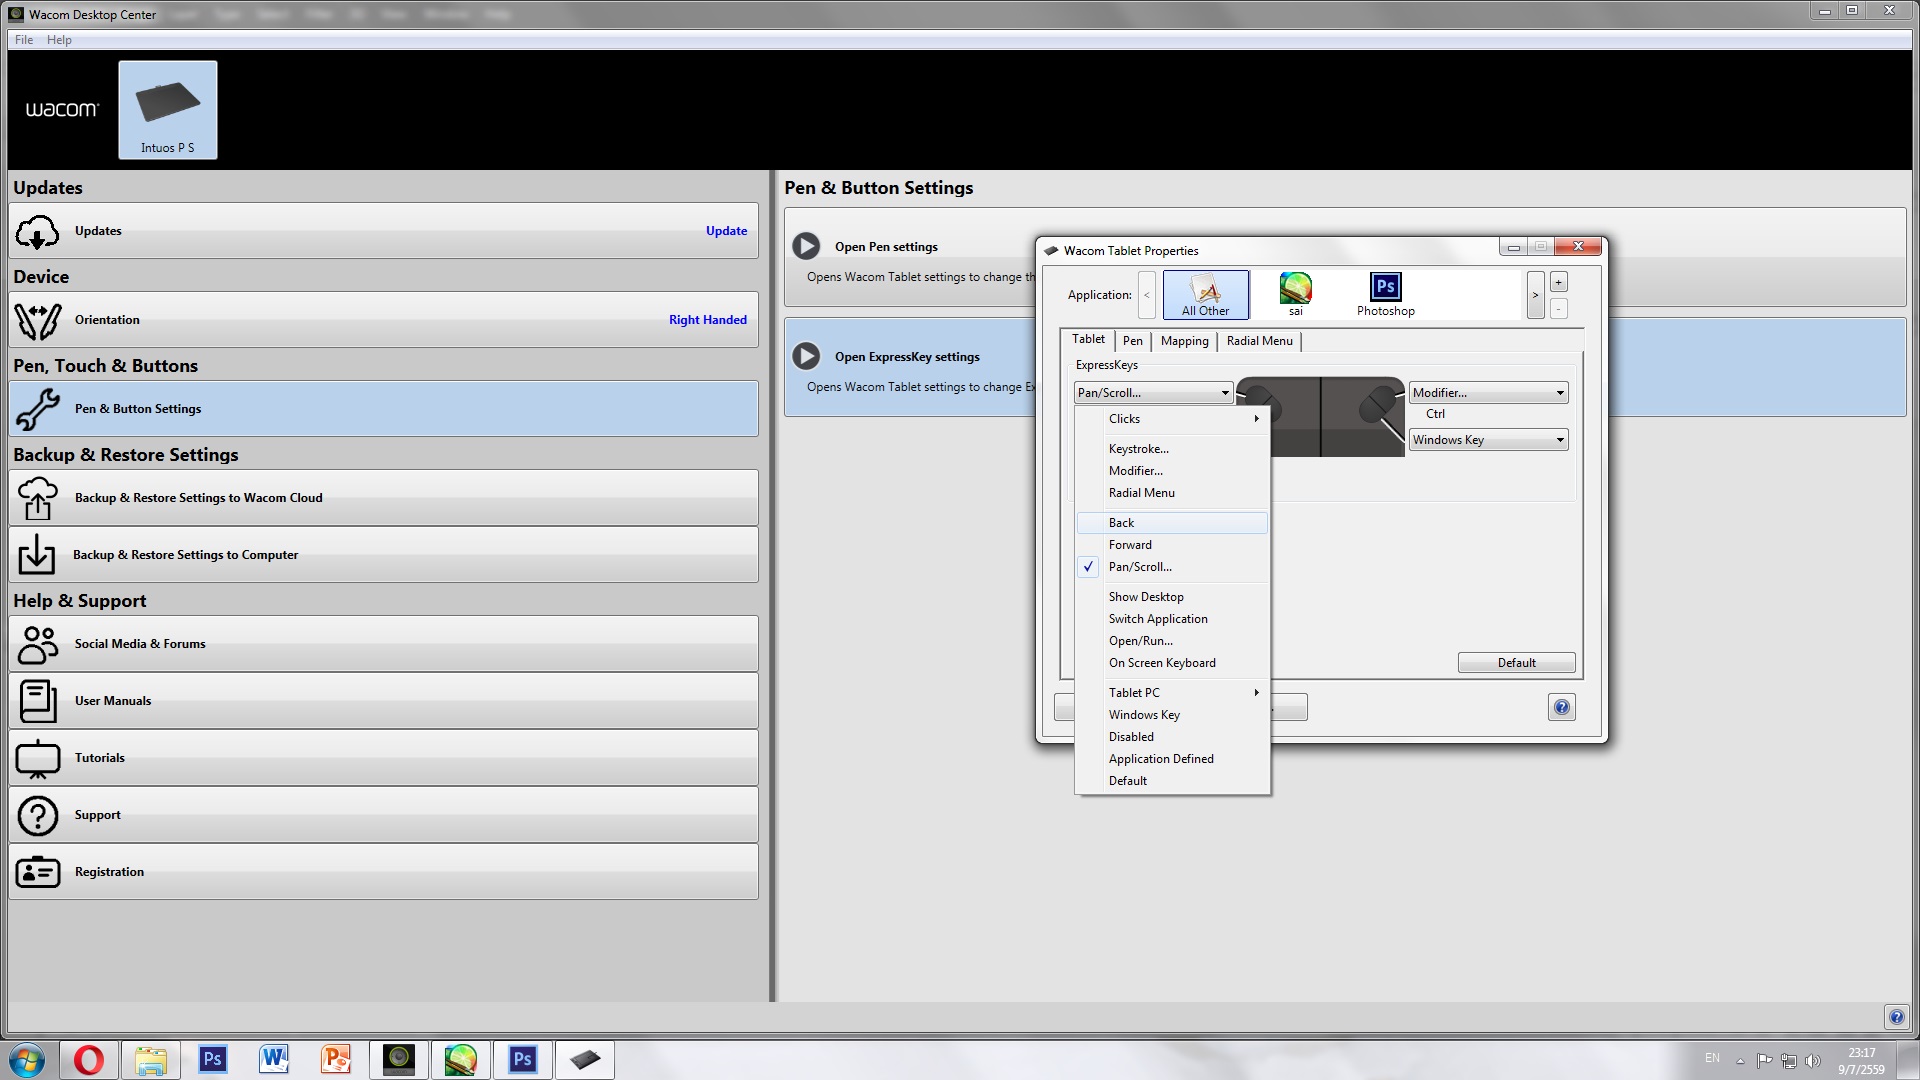Click the Support question mark icon
Image resolution: width=1920 pixels, height=1080 pixels.
click(38, 815)
